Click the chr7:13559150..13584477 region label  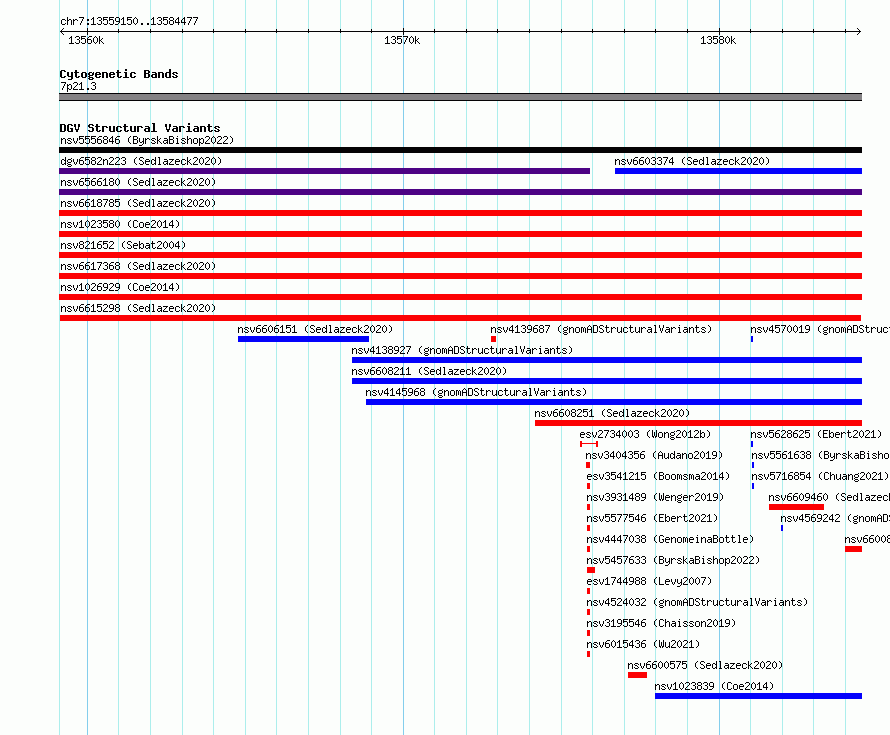[x=129, y=21]
